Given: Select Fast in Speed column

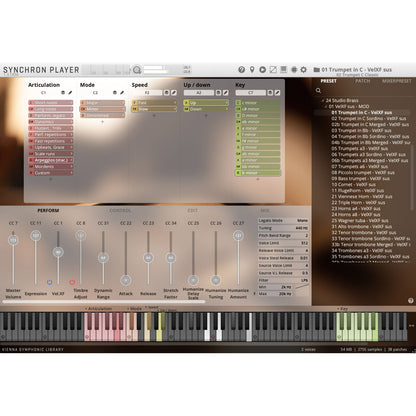Looking at the screenshot, I should (x=154, y=103).
